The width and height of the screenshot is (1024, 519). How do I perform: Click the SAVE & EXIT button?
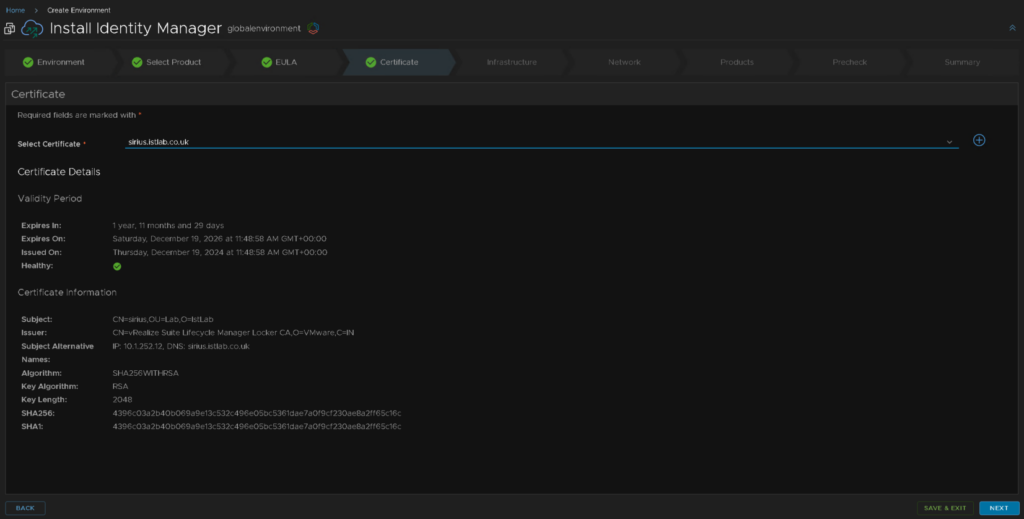pos(945,508)
